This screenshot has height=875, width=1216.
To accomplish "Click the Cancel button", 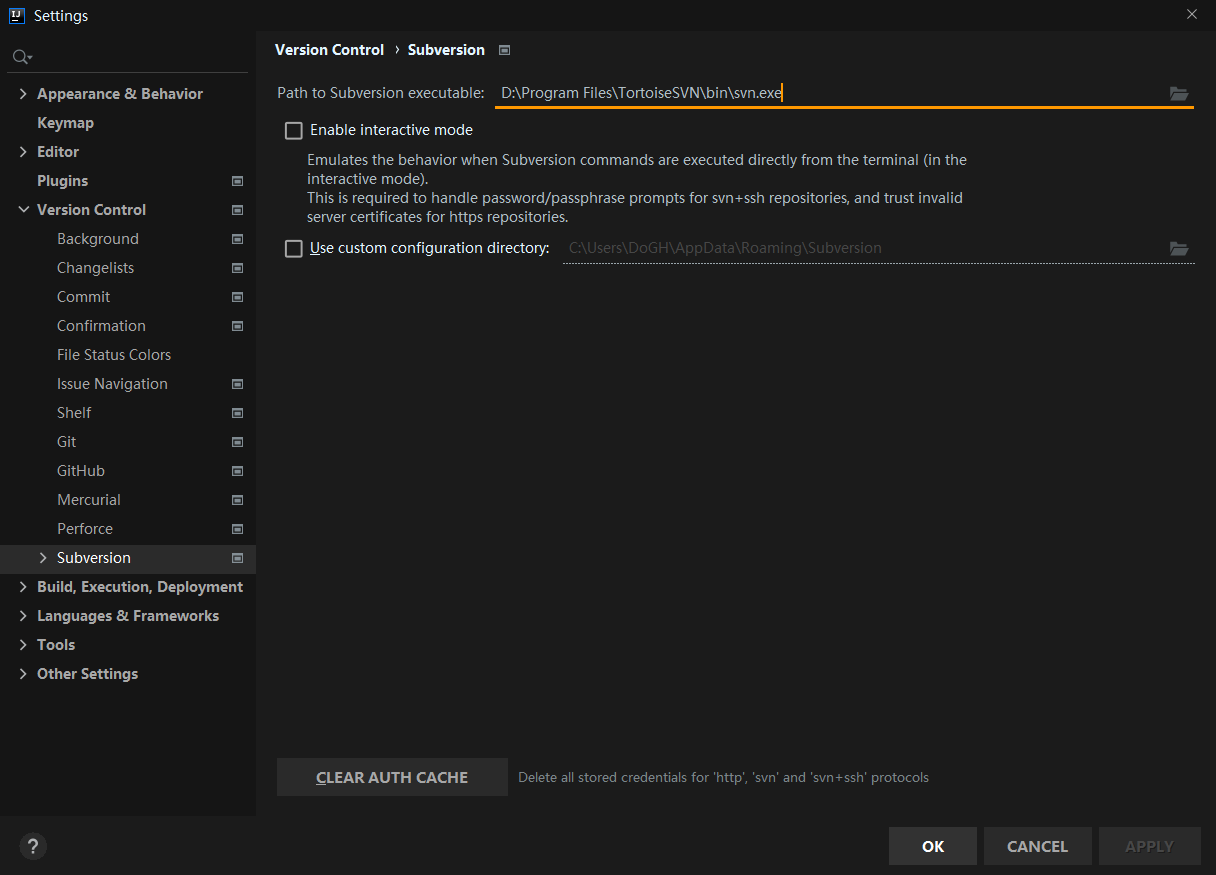I will (x=1037, y=846).
